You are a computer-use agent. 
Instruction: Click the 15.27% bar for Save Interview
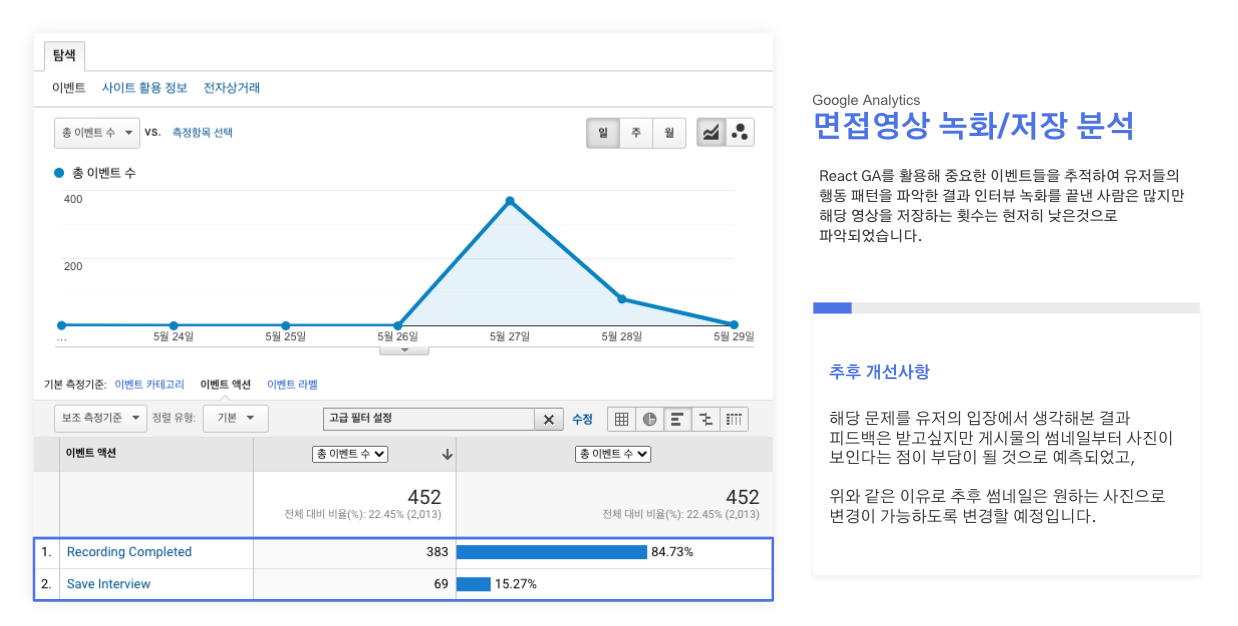click(x=474, y=584)
